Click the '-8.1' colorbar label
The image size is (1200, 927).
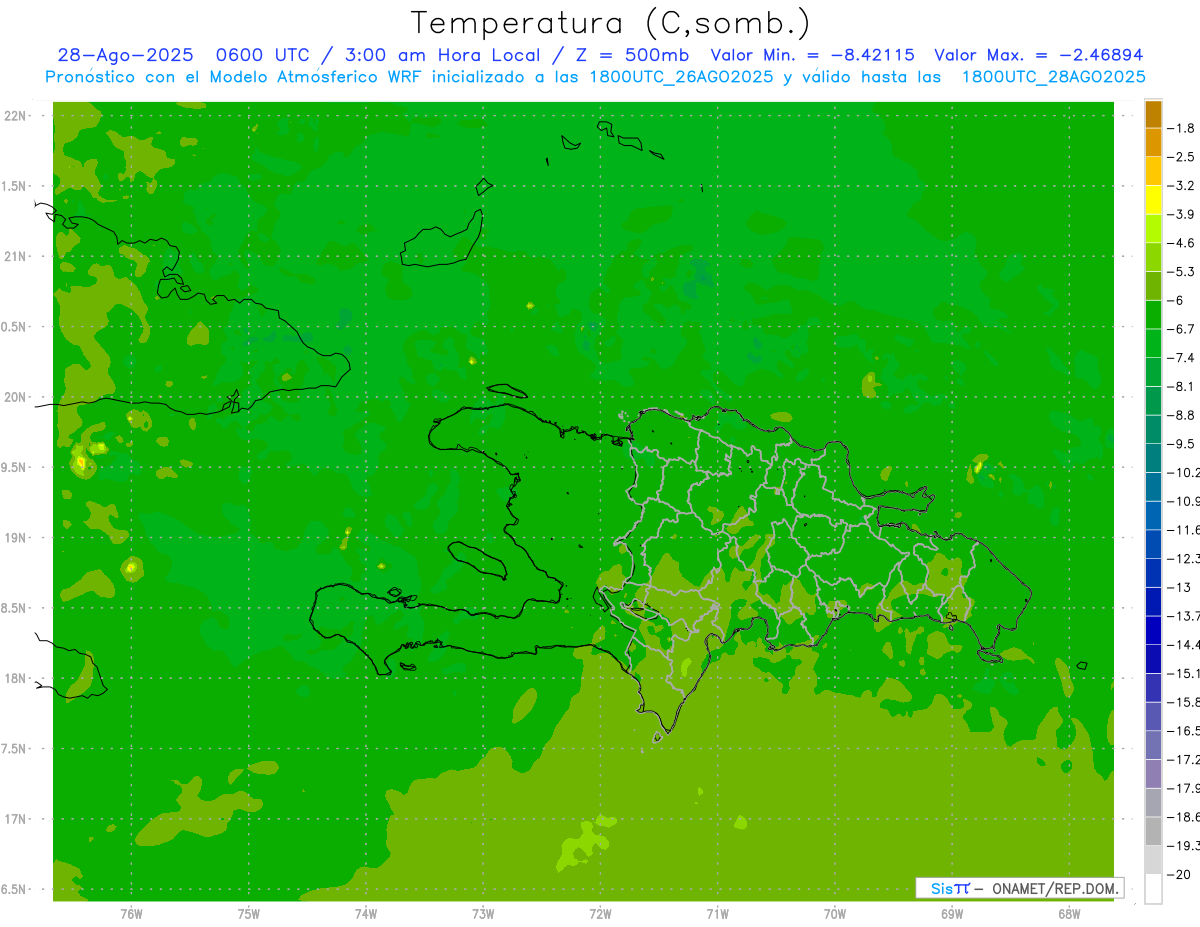point(1181,386)
